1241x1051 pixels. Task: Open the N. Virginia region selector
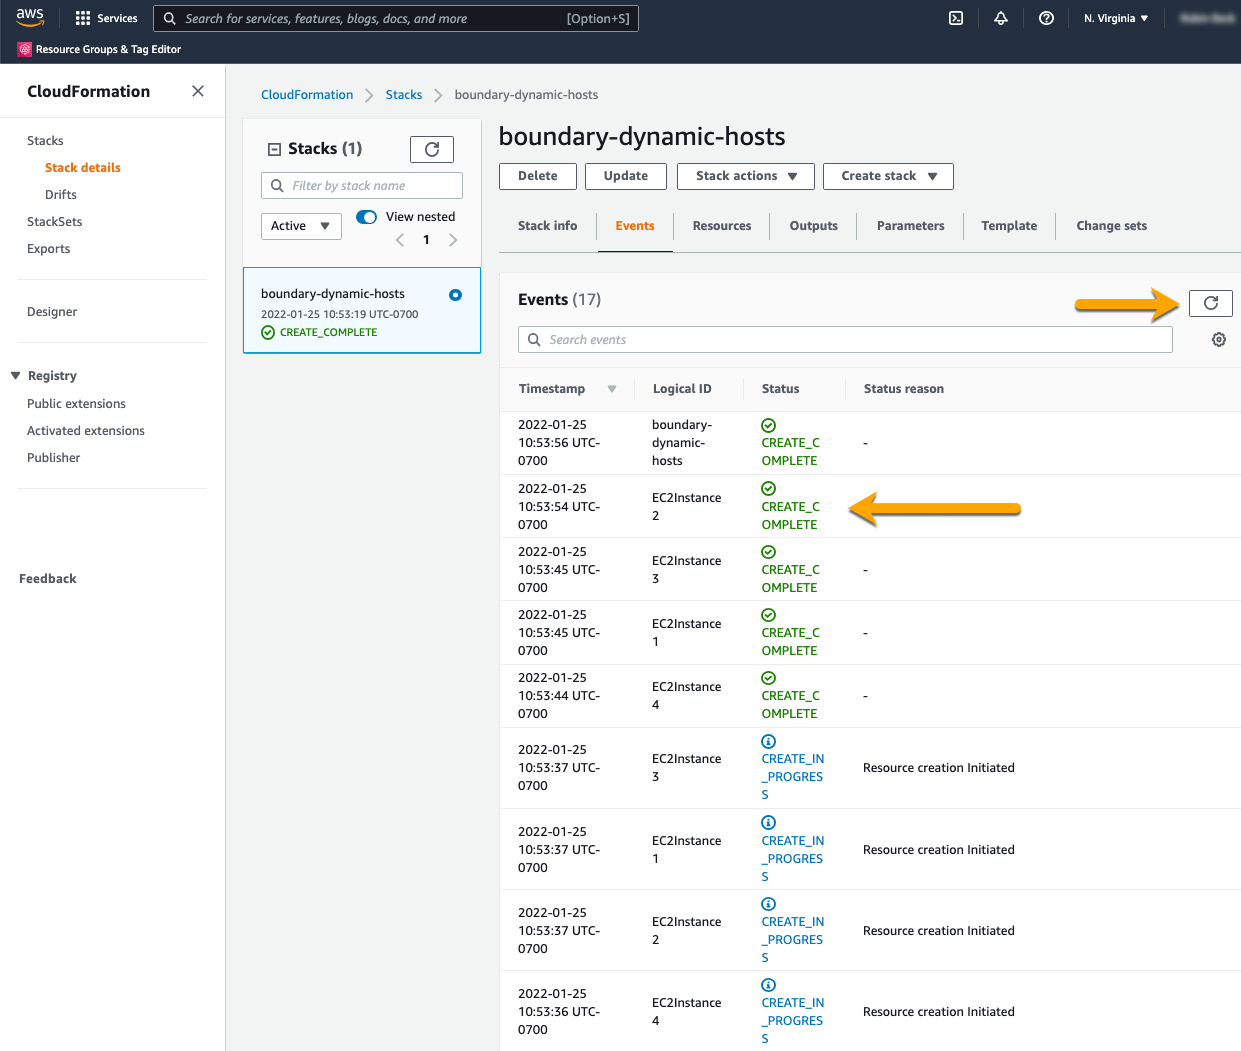click(x=1116, y=18)
